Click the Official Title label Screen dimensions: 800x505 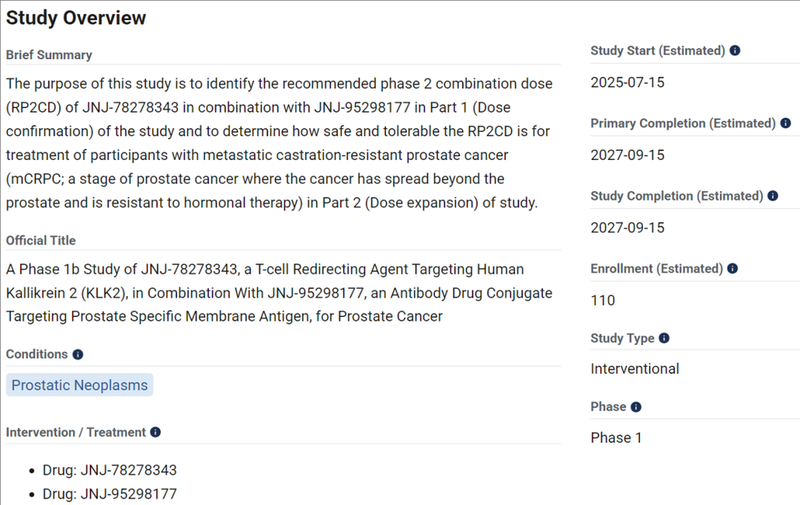click(x=41, y=240)
